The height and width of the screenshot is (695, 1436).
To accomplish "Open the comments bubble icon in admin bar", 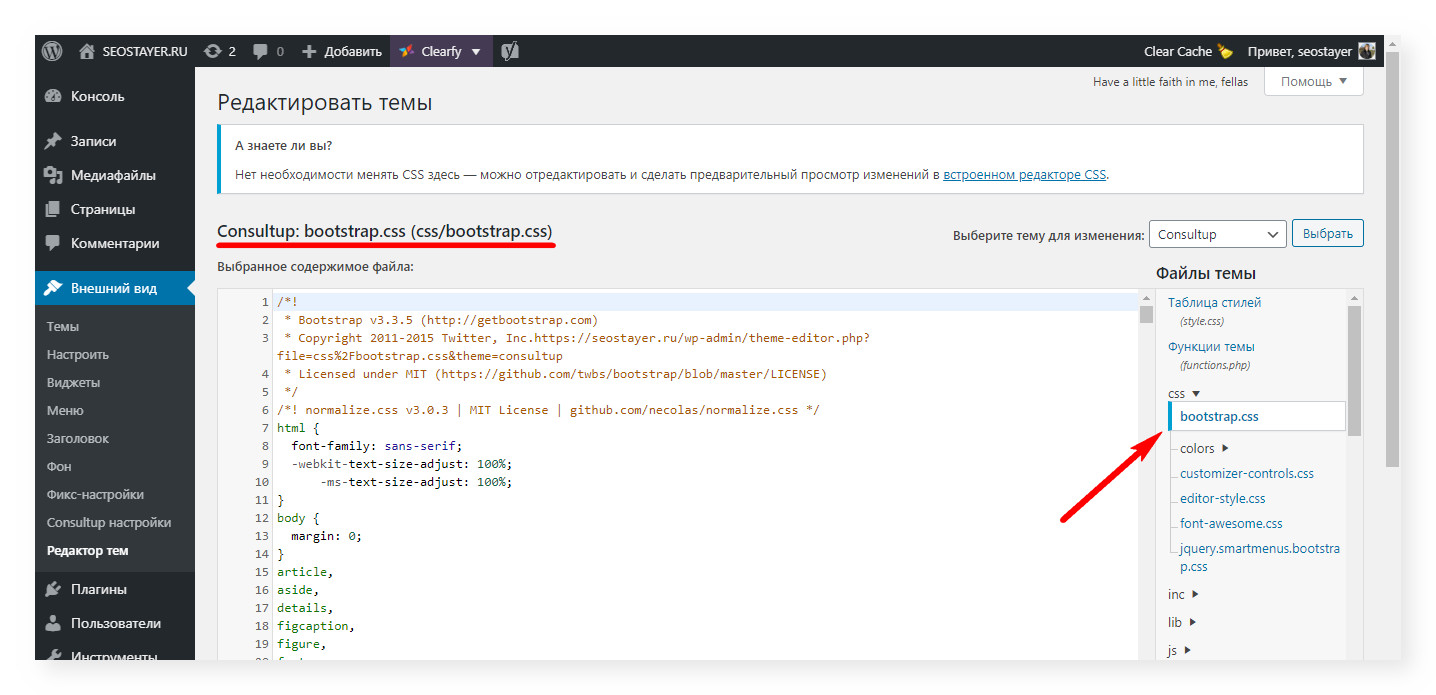I will coord(261,51).
